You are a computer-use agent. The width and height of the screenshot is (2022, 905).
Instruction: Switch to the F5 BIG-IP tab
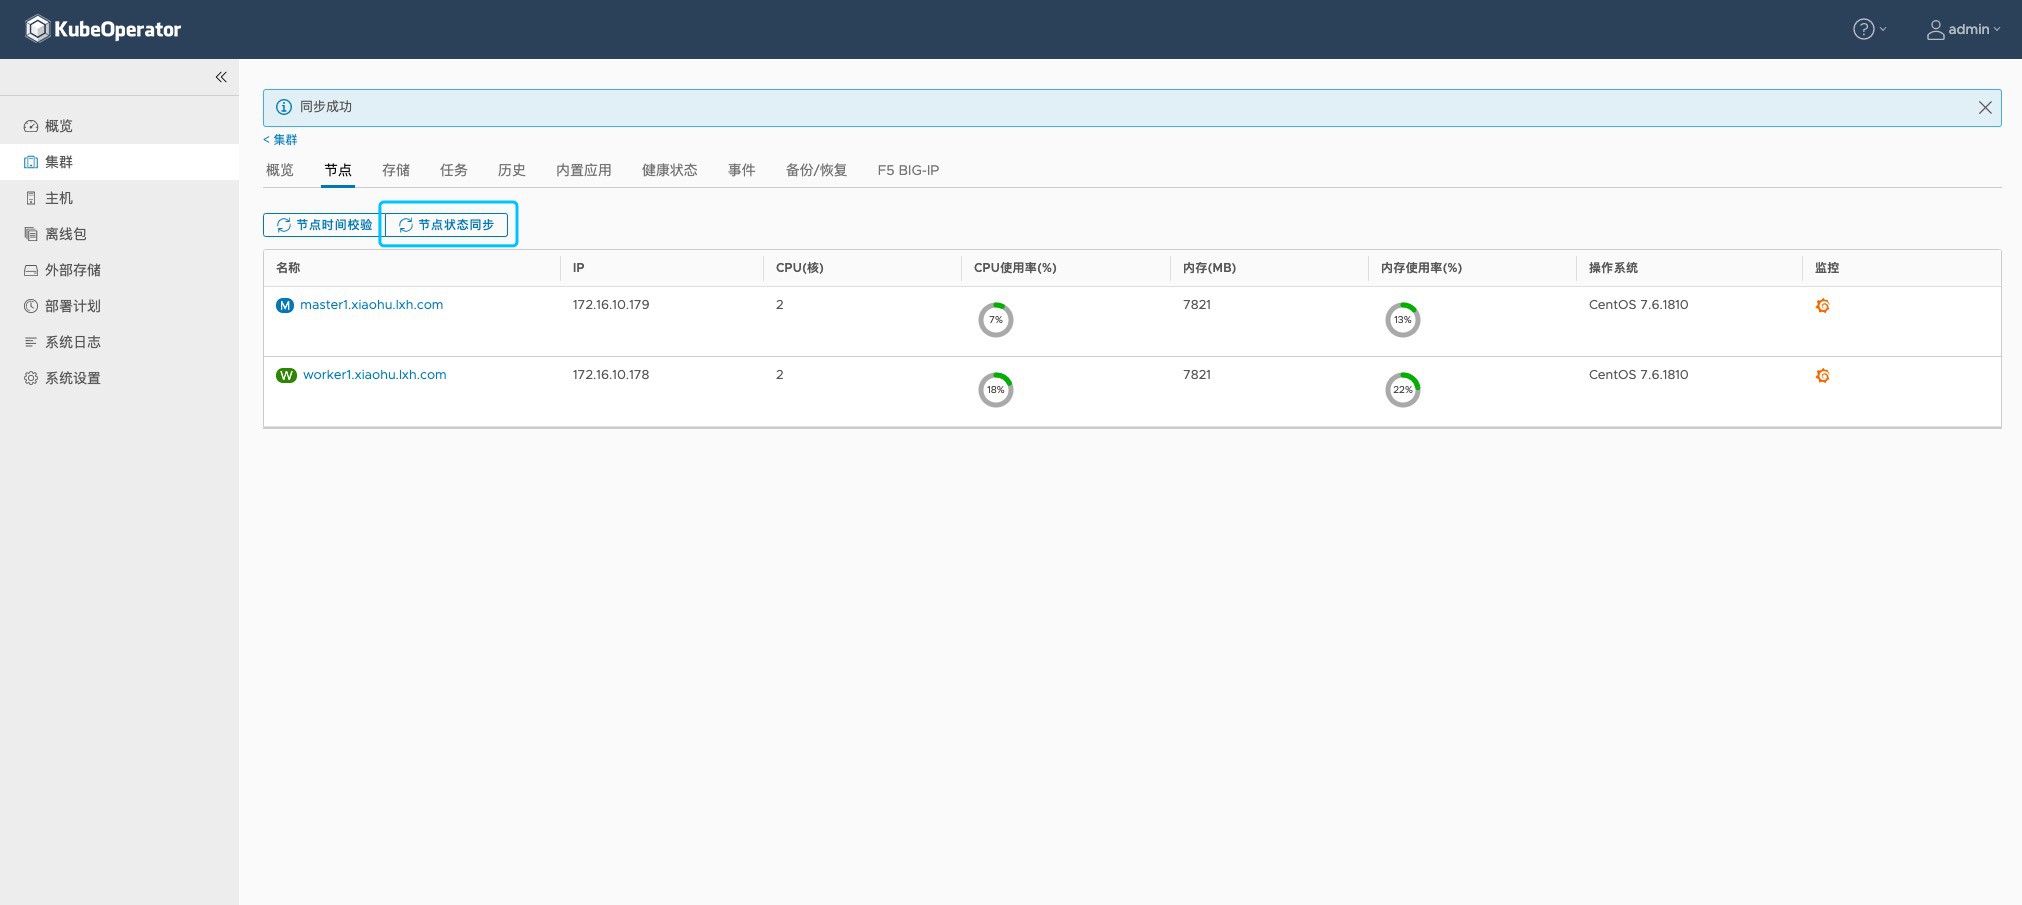(908, 170)
